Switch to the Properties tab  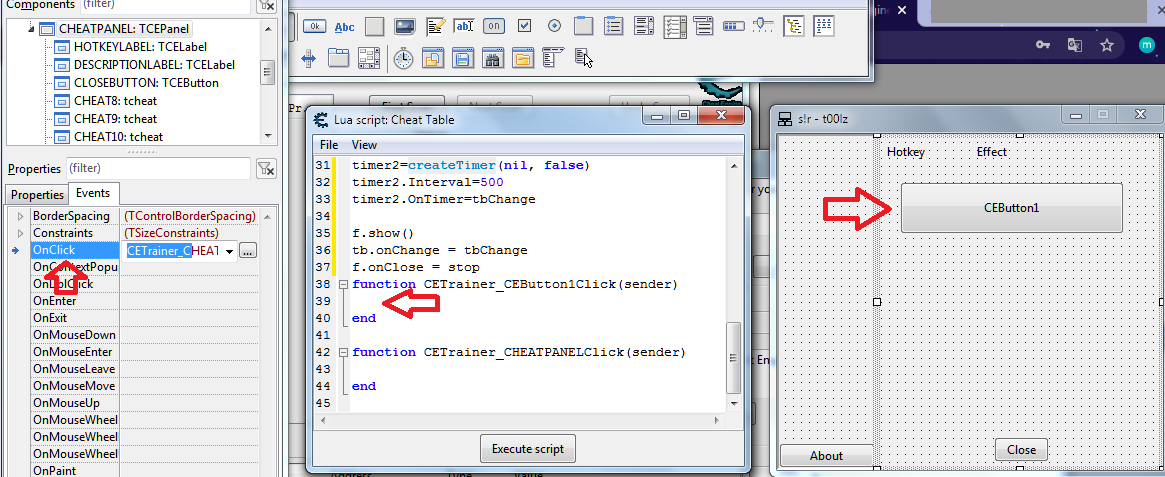pyautogui.click(x=37, y=194)
